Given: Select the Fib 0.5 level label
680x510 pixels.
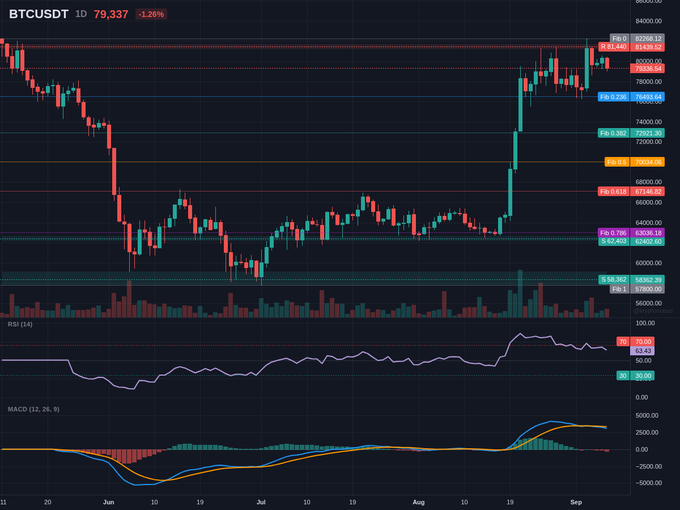Looking at the screenshot, I should tap(617, 162).
